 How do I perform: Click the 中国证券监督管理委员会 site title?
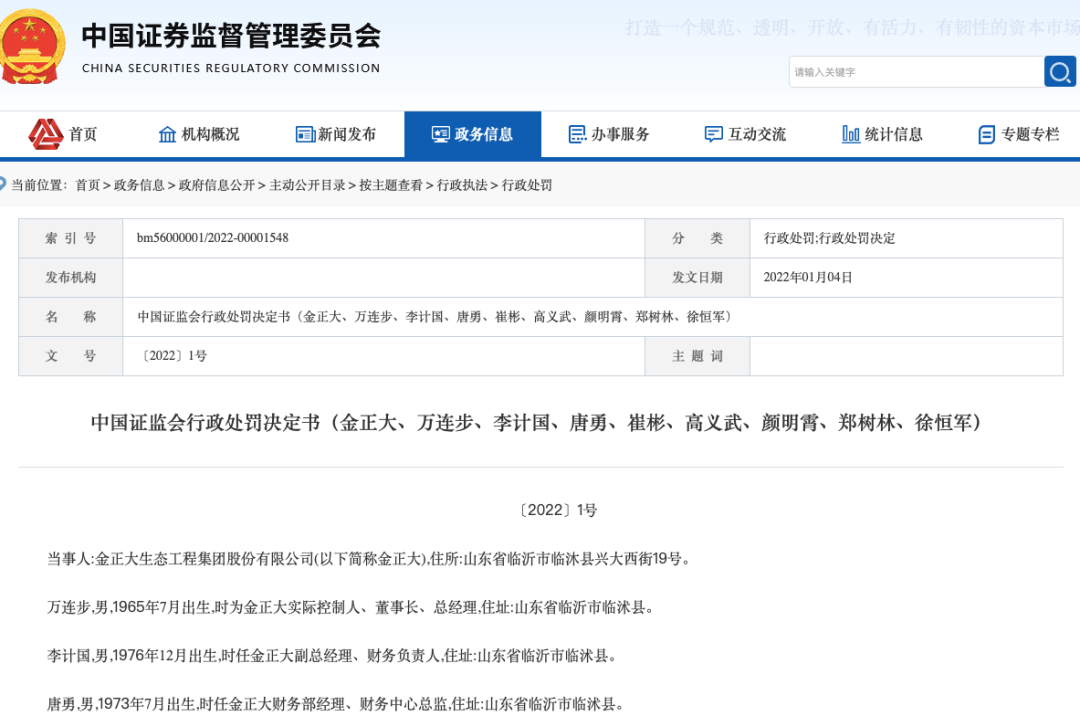tap(231, 36)
